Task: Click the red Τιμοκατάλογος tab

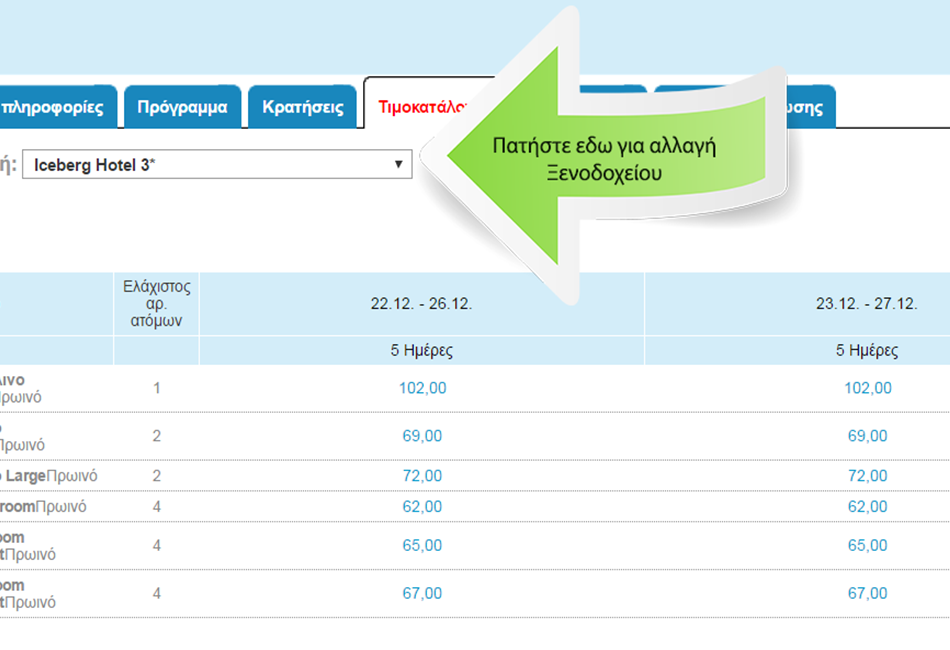Action: (x=420, y=107)
